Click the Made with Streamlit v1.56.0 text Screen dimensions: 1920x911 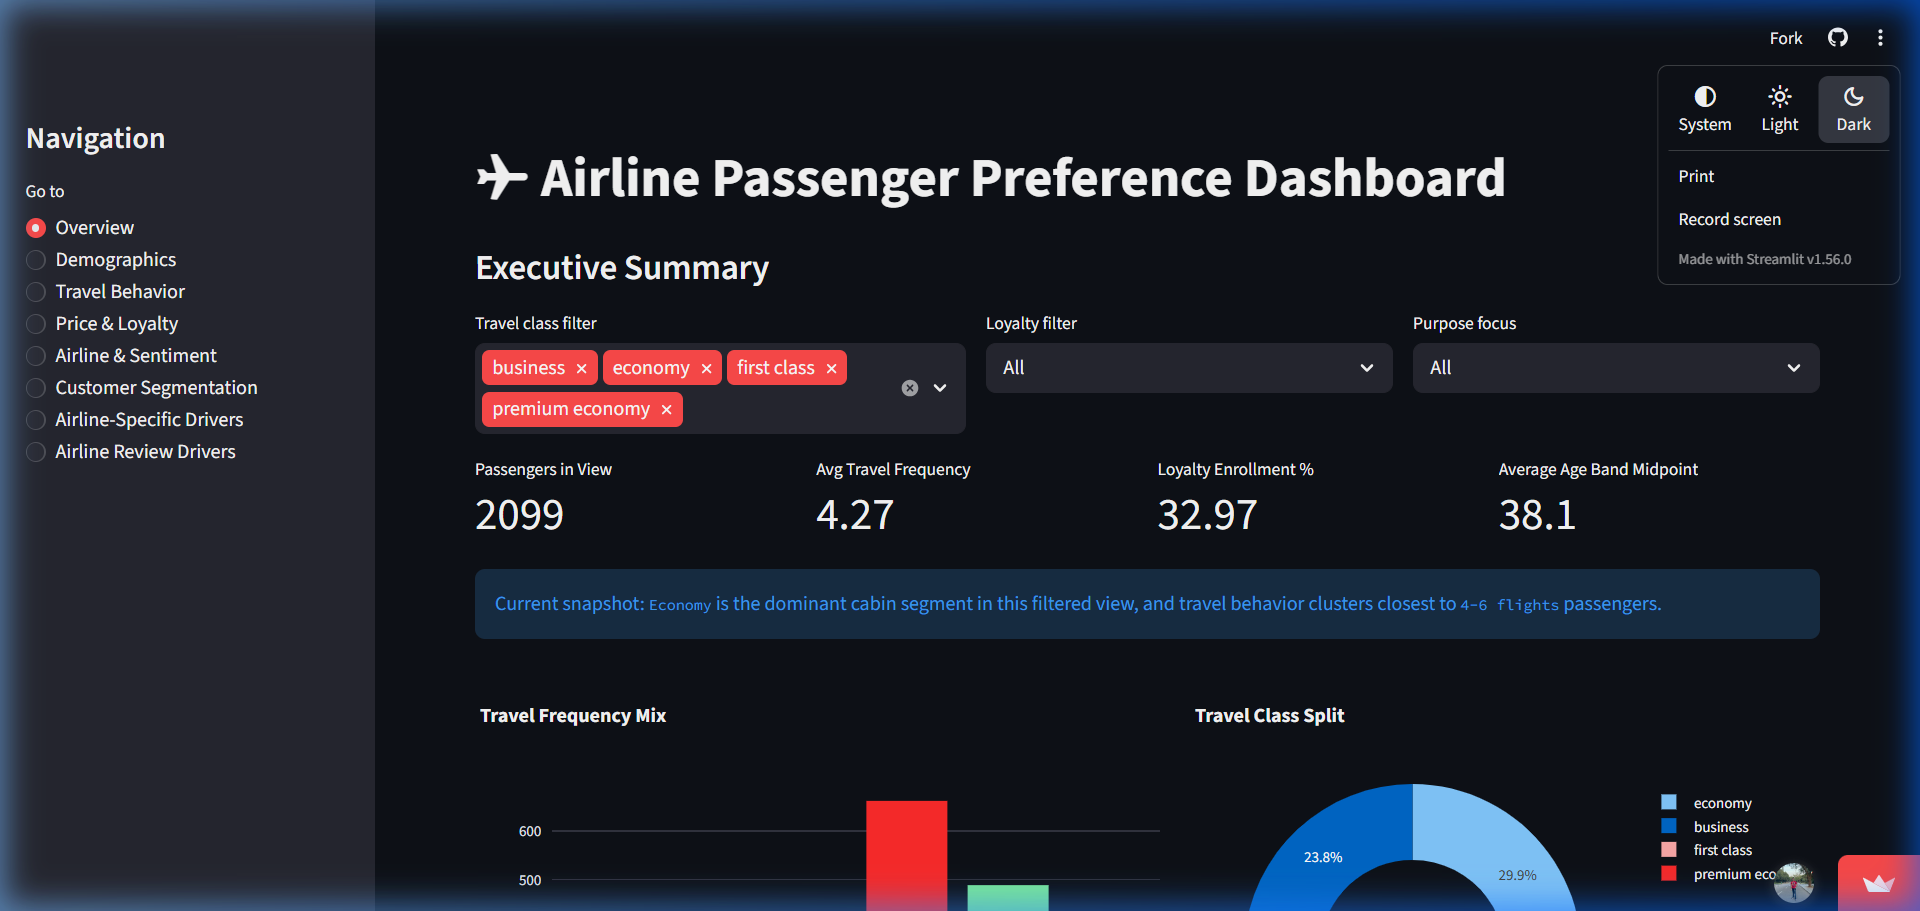tap(1764, 259)
